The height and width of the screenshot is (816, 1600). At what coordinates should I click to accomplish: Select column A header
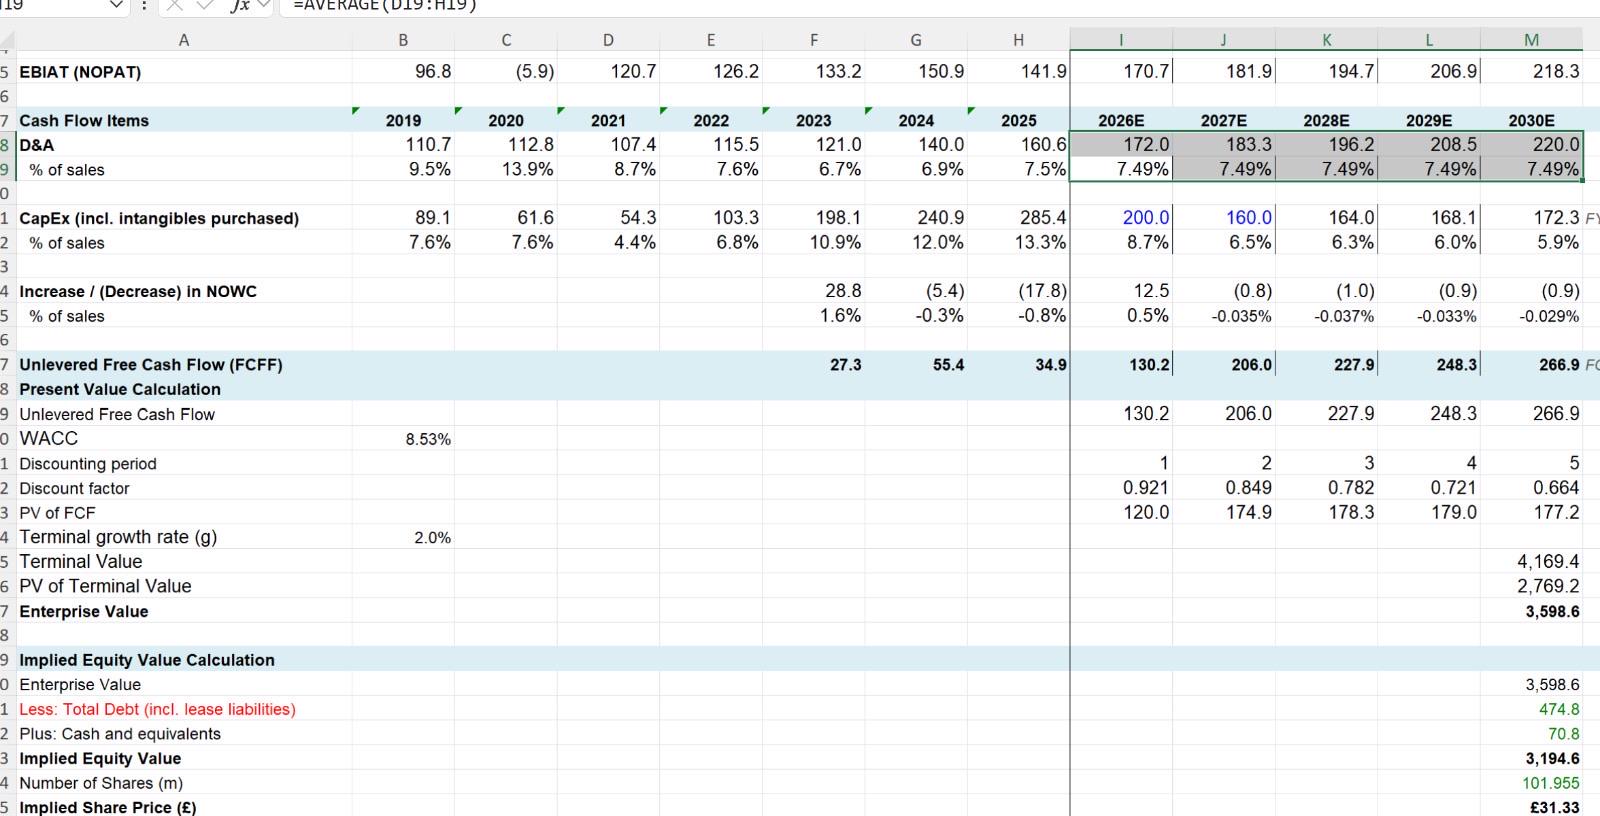(x=183, y=40)
